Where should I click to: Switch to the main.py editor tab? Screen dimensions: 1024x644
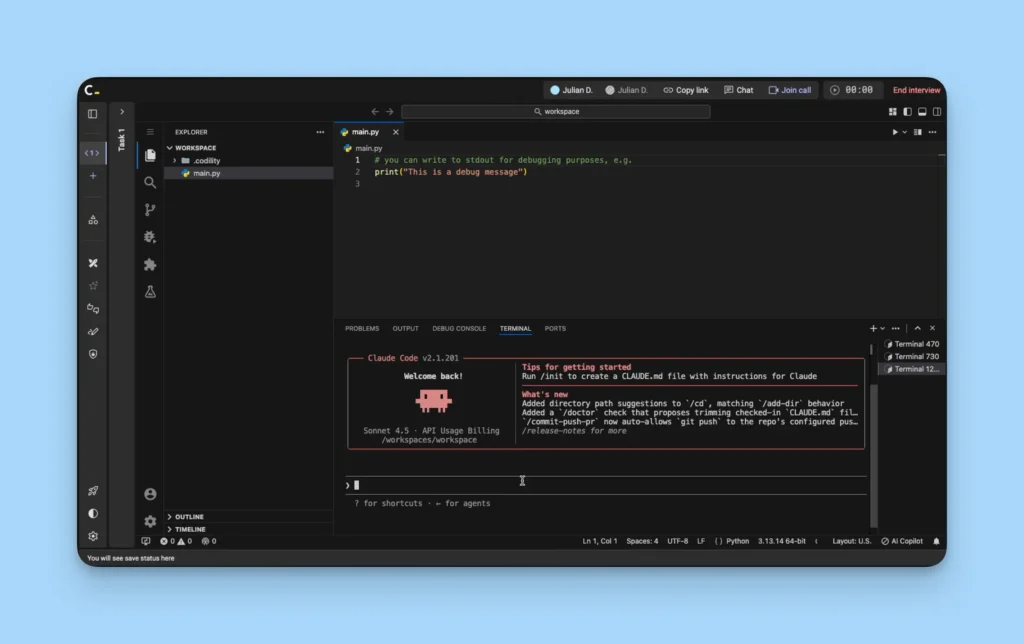click(365, 132)
